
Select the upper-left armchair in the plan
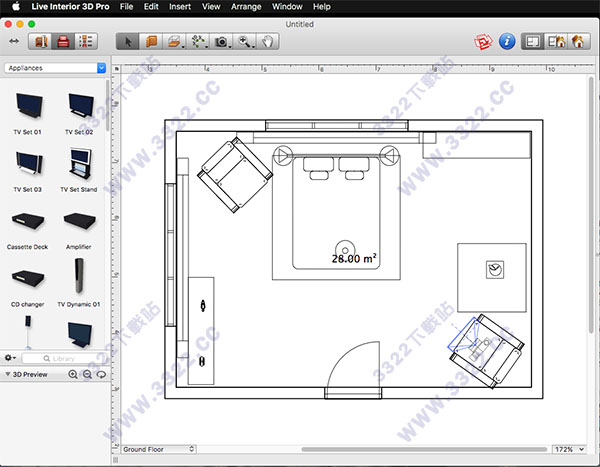235,175
